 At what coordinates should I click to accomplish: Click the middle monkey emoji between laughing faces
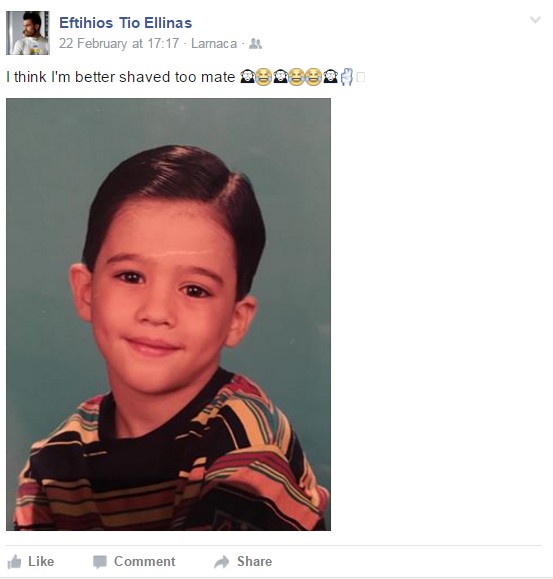[281, 77]
